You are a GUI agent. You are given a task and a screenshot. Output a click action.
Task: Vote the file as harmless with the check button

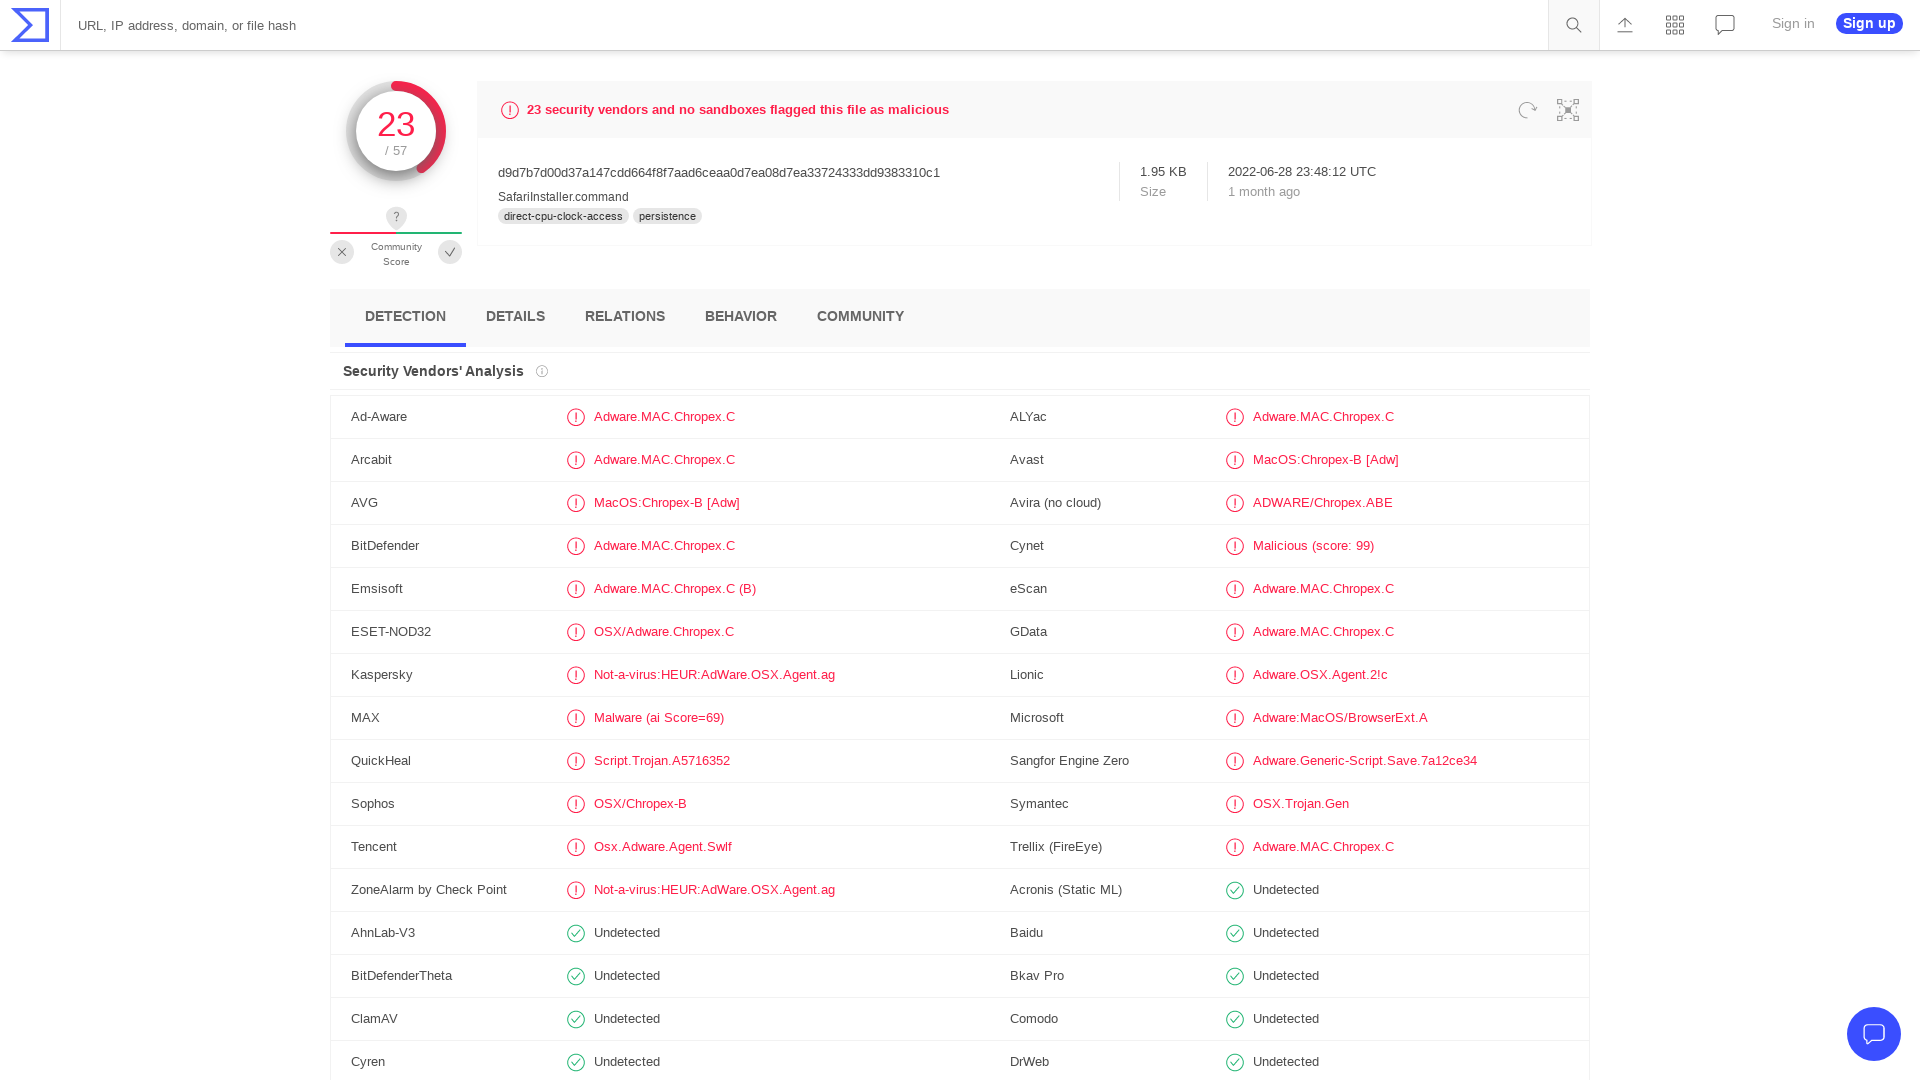[x=450, y=252]
